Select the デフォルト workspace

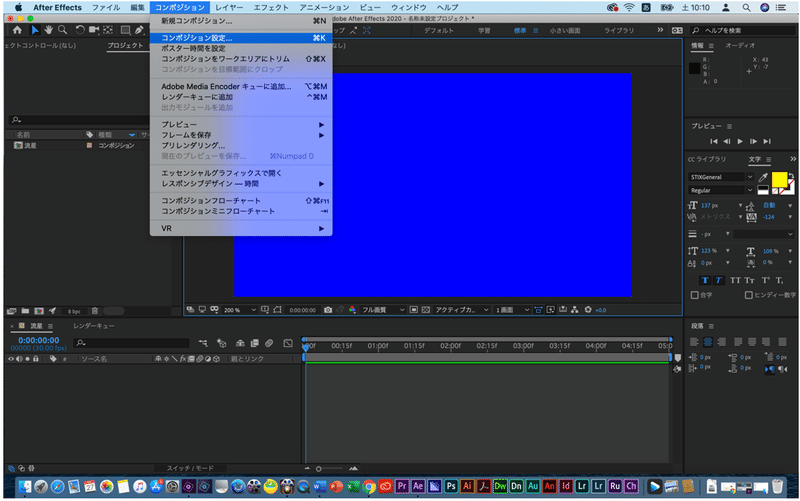pos(439,31)
